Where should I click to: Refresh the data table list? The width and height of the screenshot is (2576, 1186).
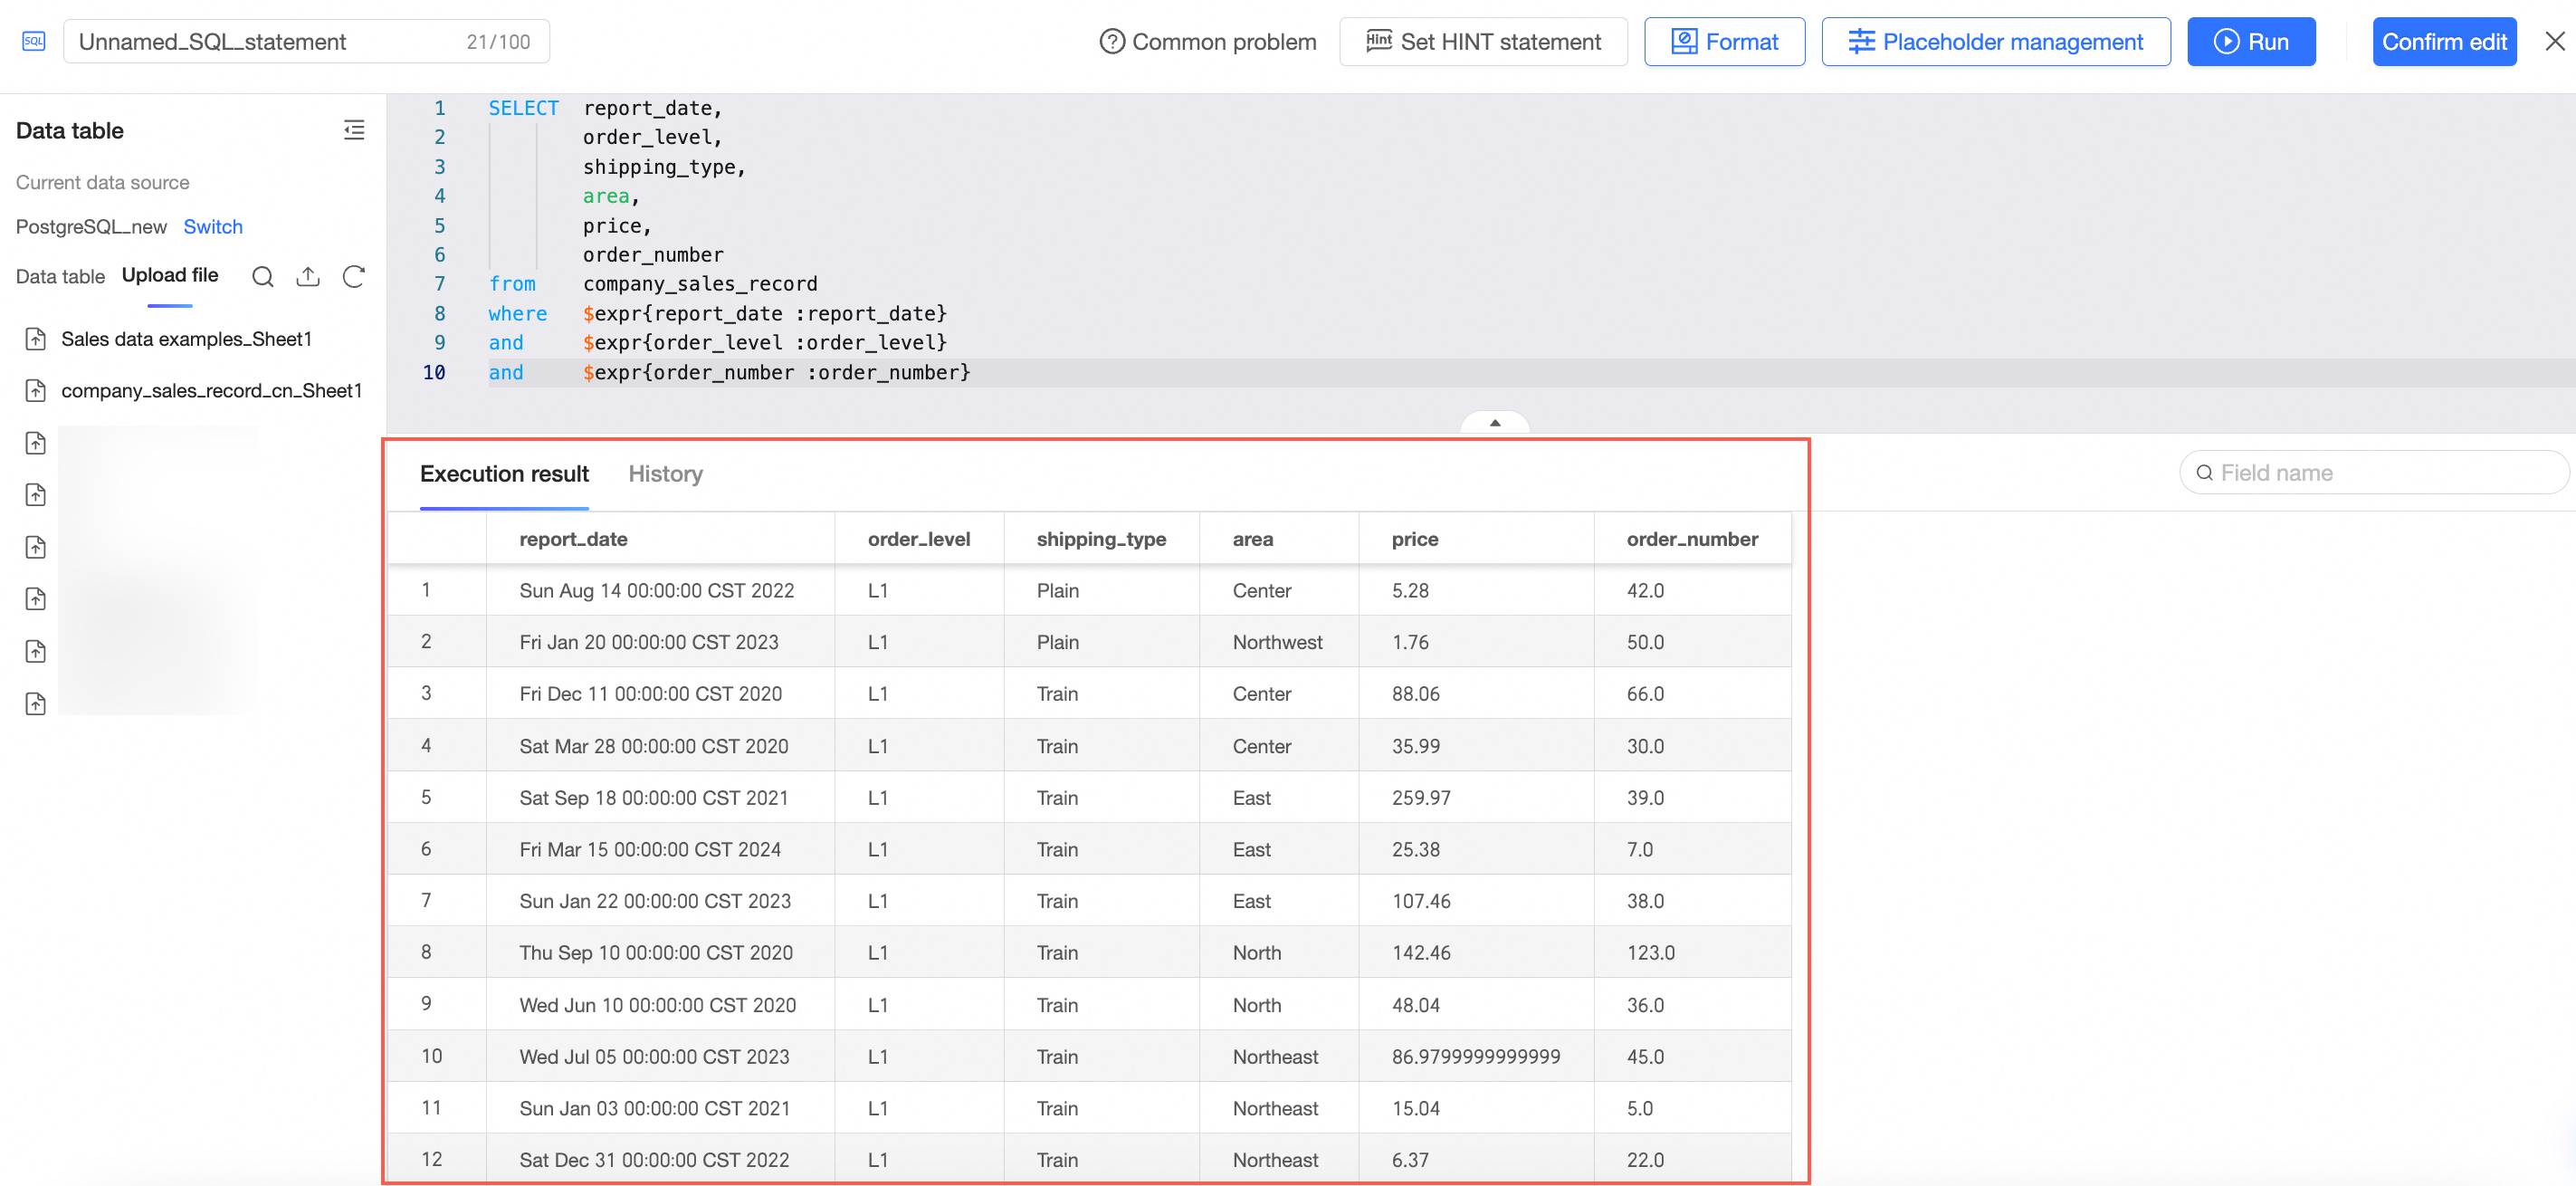(354, 277)
